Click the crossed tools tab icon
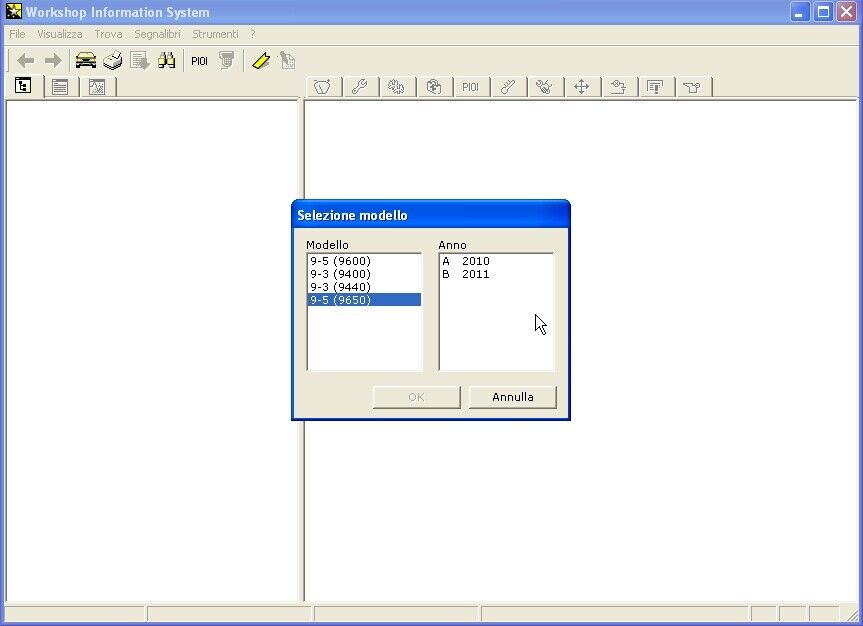The width and height of the screenshot is (863, 626). click(544, 86)
